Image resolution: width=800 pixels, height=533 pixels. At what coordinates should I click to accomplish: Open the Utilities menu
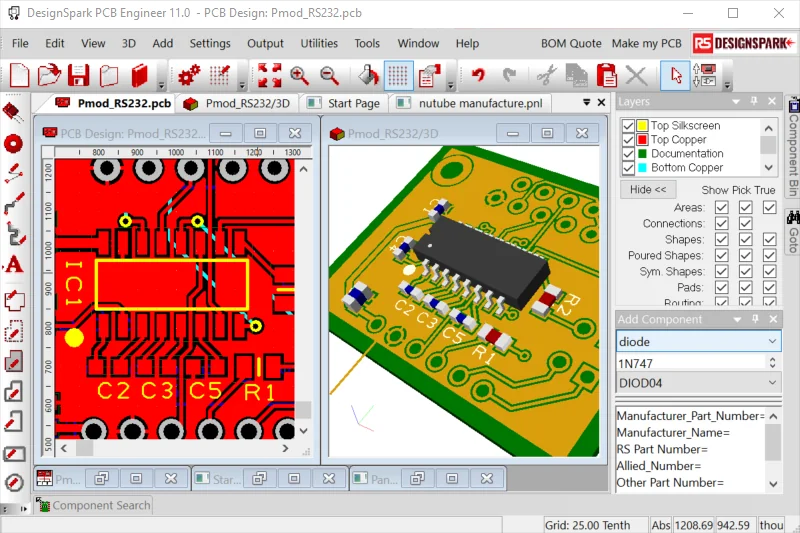tap(319, 43)
